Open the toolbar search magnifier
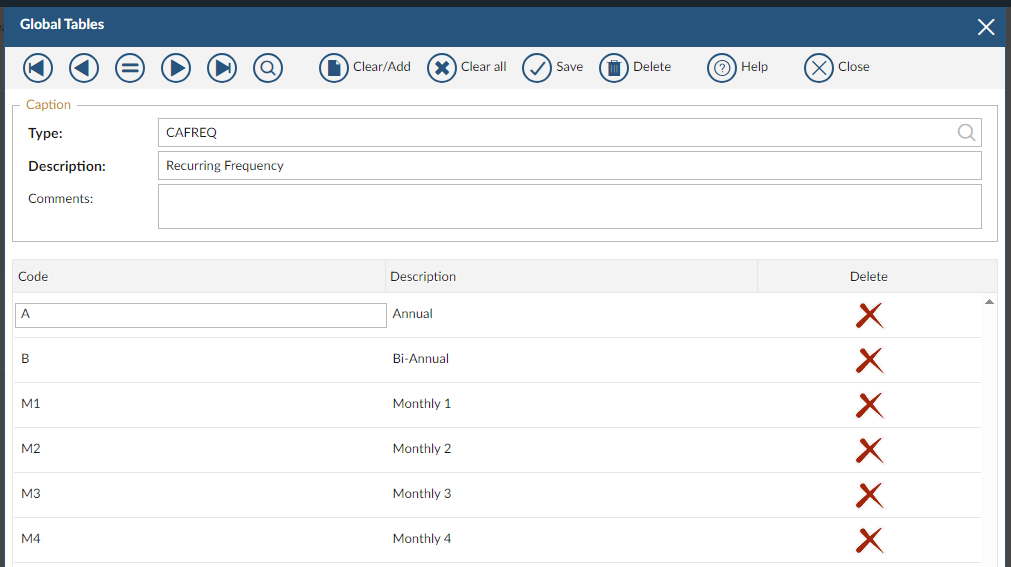Image resolution: width=1011 pixels, height=567 pixels. (268, 68)
